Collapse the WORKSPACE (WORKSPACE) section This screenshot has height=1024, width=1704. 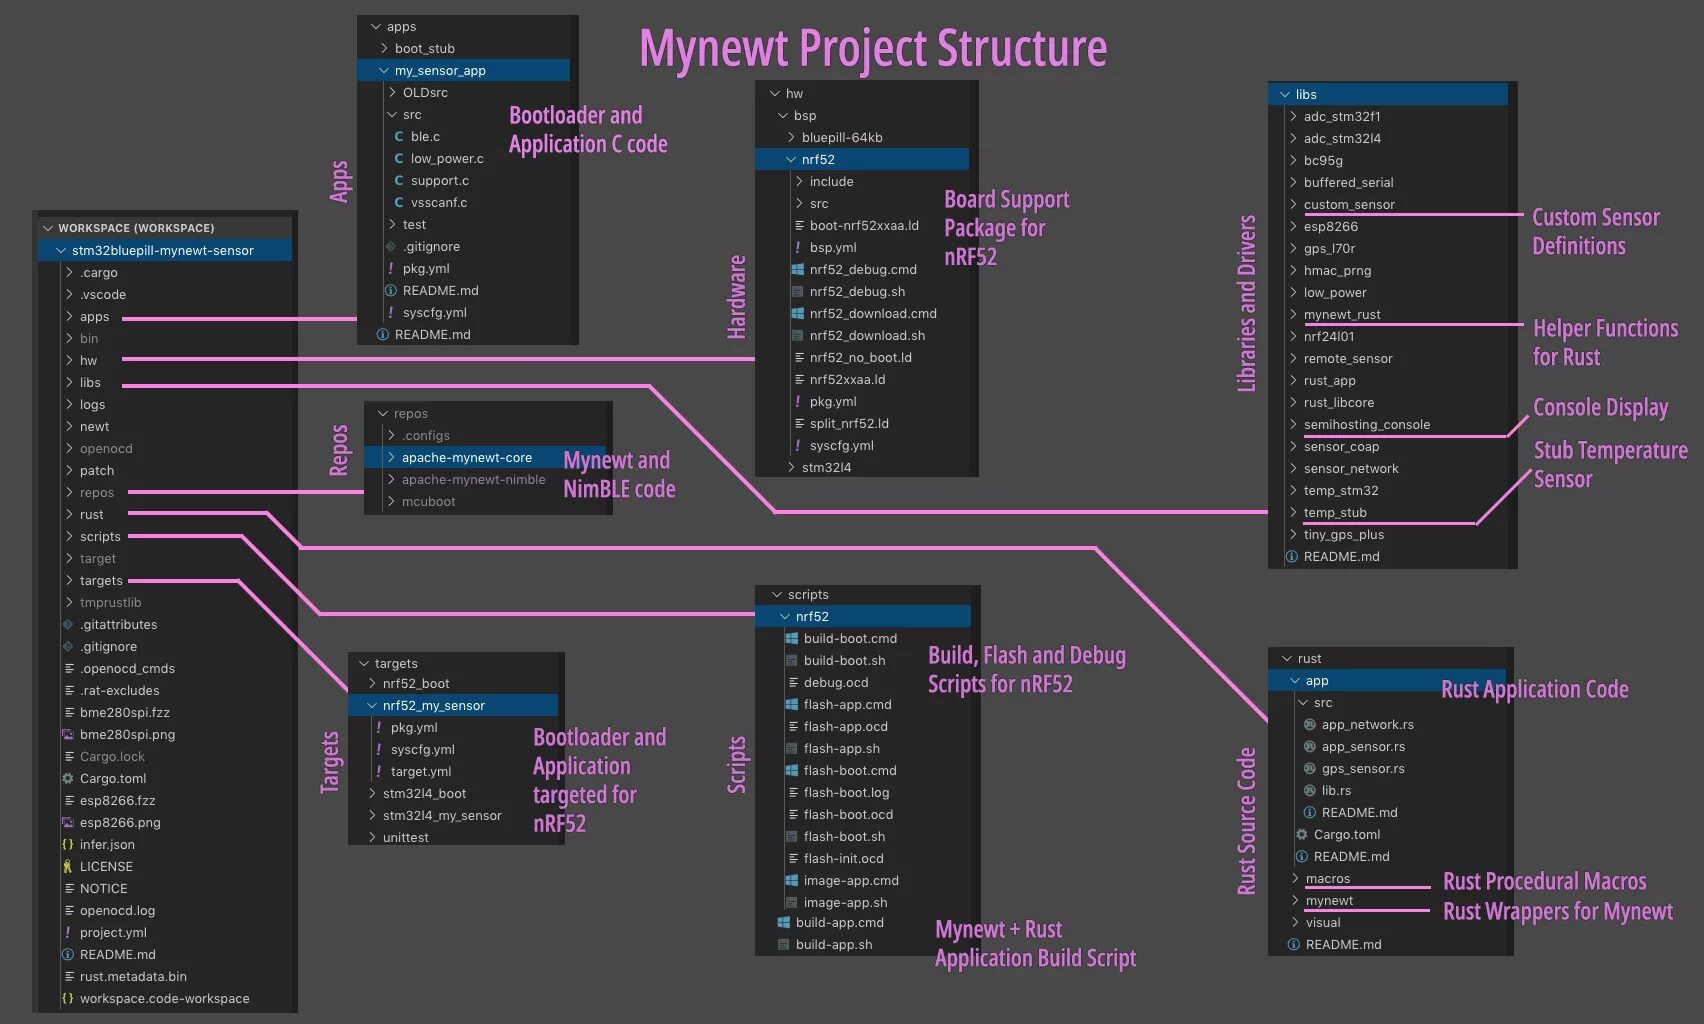coord(47,228)
